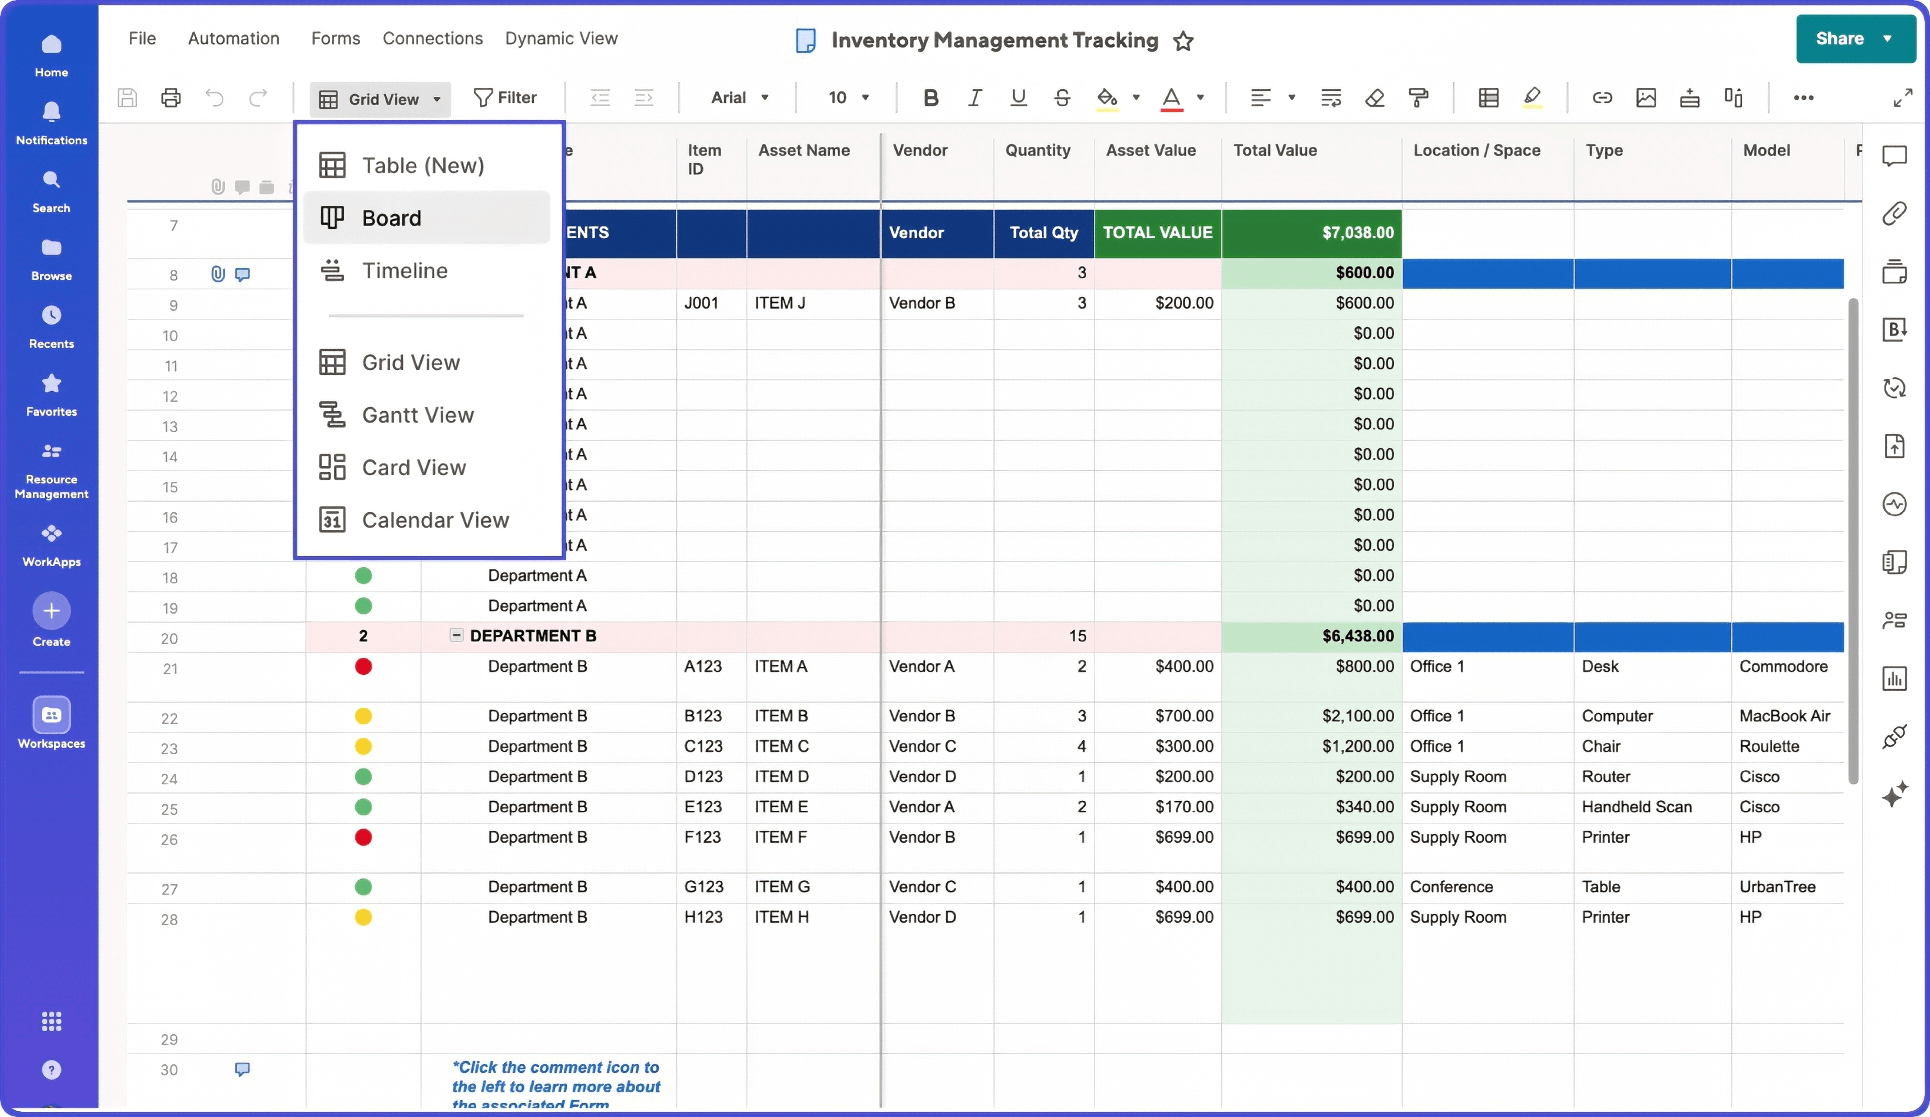Open the Summary chart panel
1930x1117 pixels.
pyautogui.click(x=1895, y=679)
